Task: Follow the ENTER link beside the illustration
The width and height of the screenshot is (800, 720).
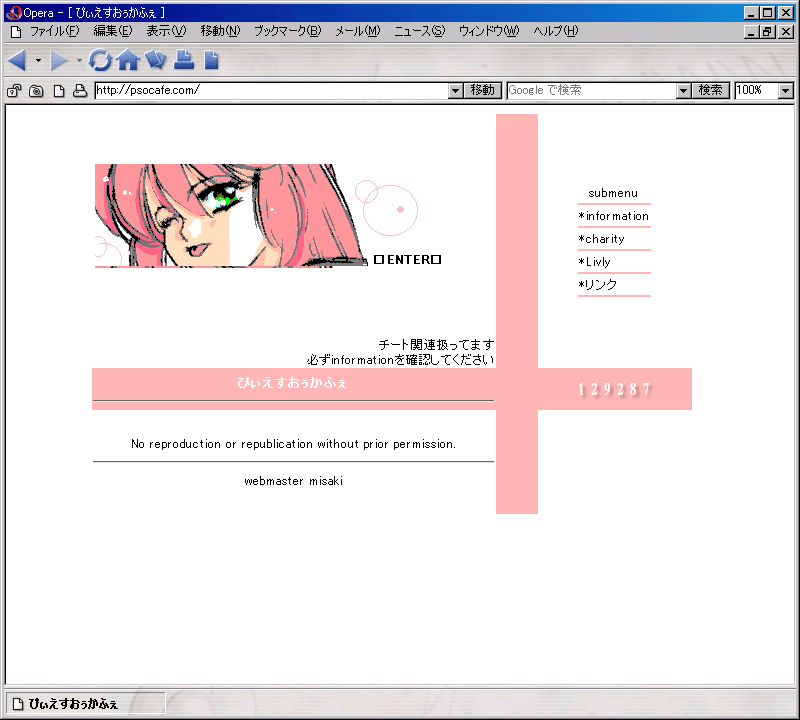Action: [407, 260]
